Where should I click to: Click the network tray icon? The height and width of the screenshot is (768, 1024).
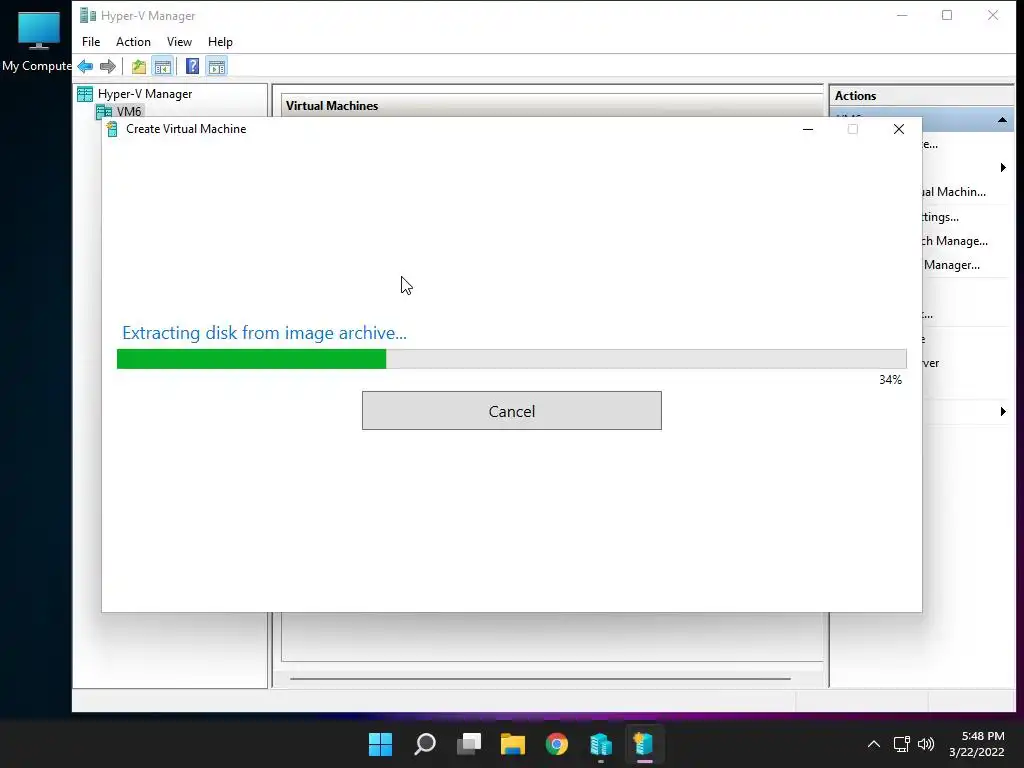pos(902,744)
